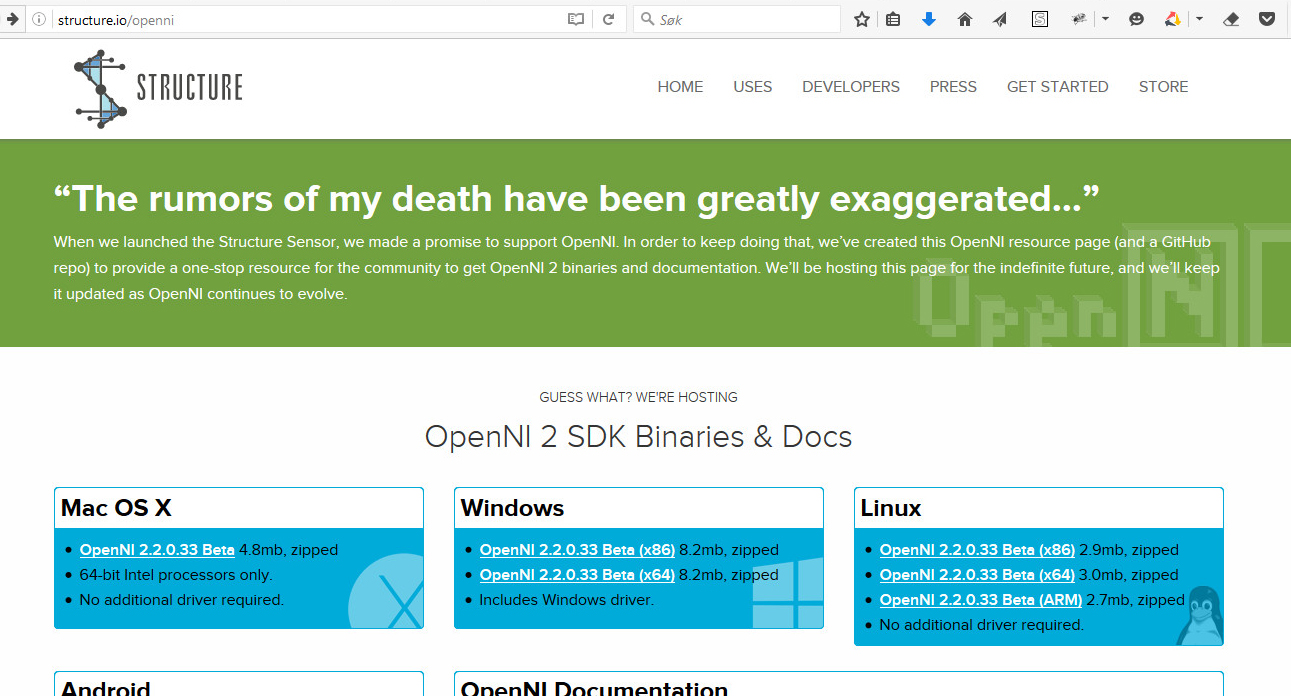
Task: Open the HOME menu item
Action: click(x=680, y=87)
